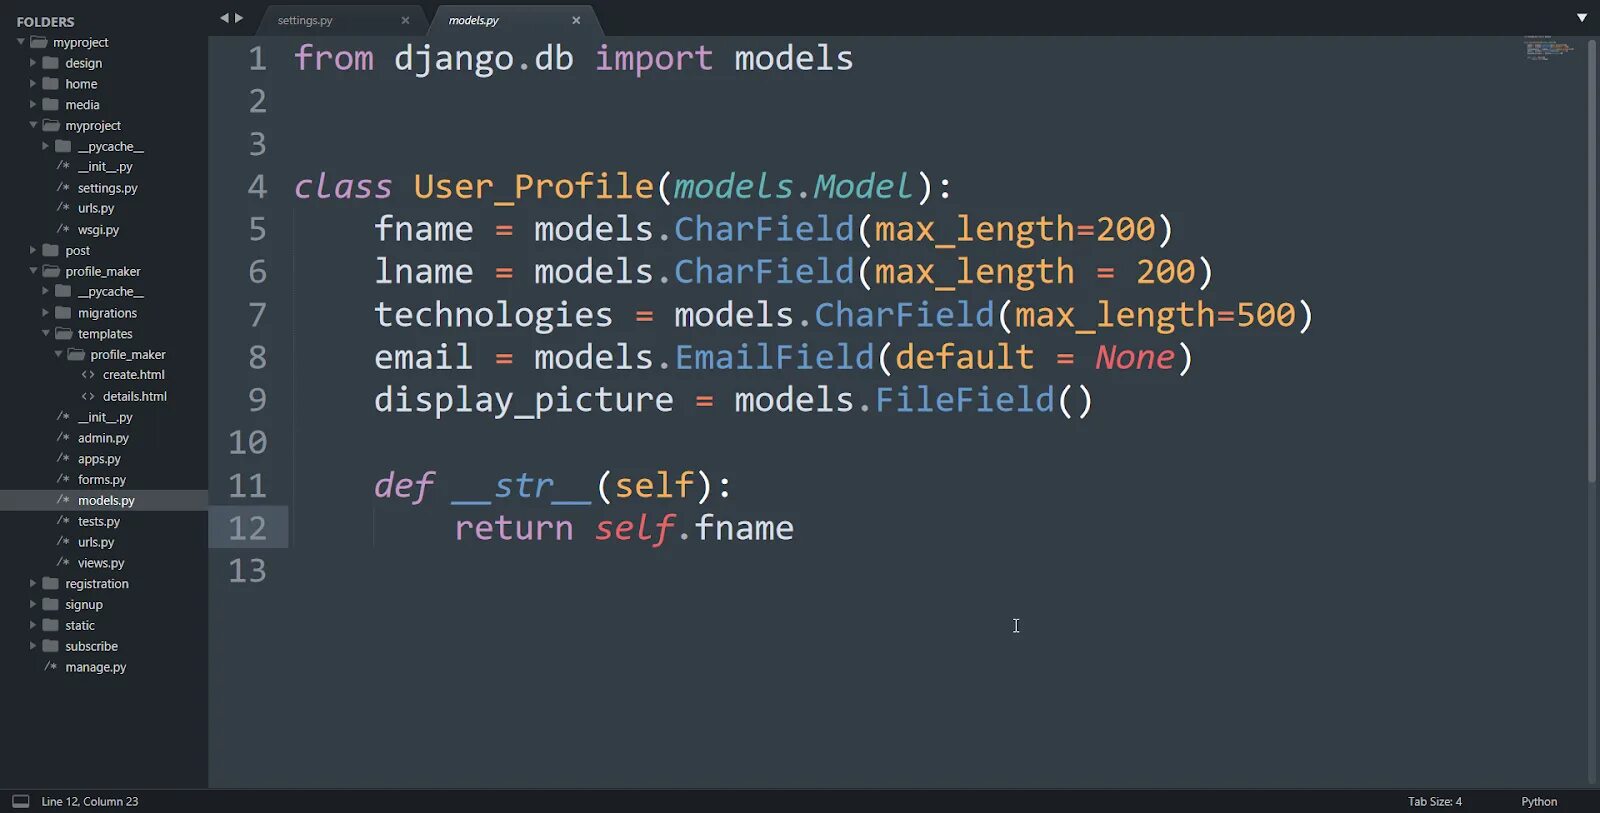Open settings.py in the sidebar
The height and width of the screenshot is (813, 1600).
coord(108,188)
